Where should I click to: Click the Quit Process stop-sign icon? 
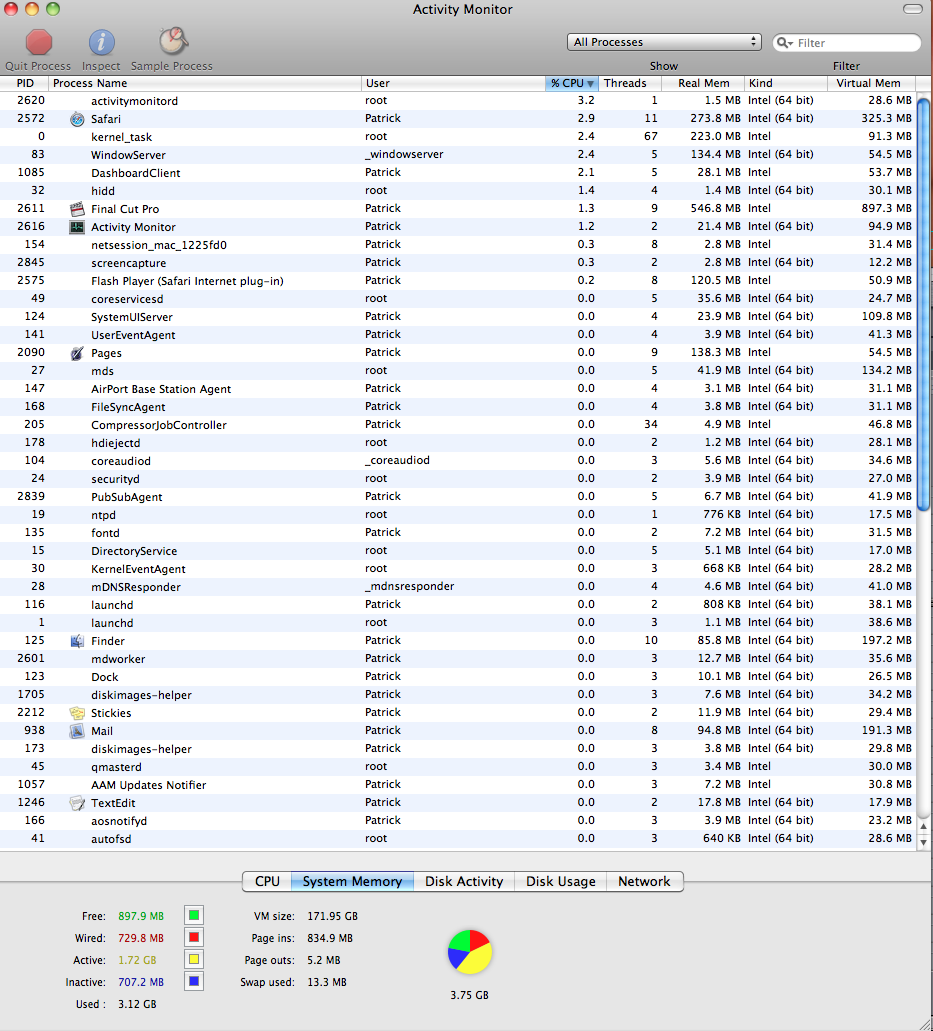[x=39, y=43]
